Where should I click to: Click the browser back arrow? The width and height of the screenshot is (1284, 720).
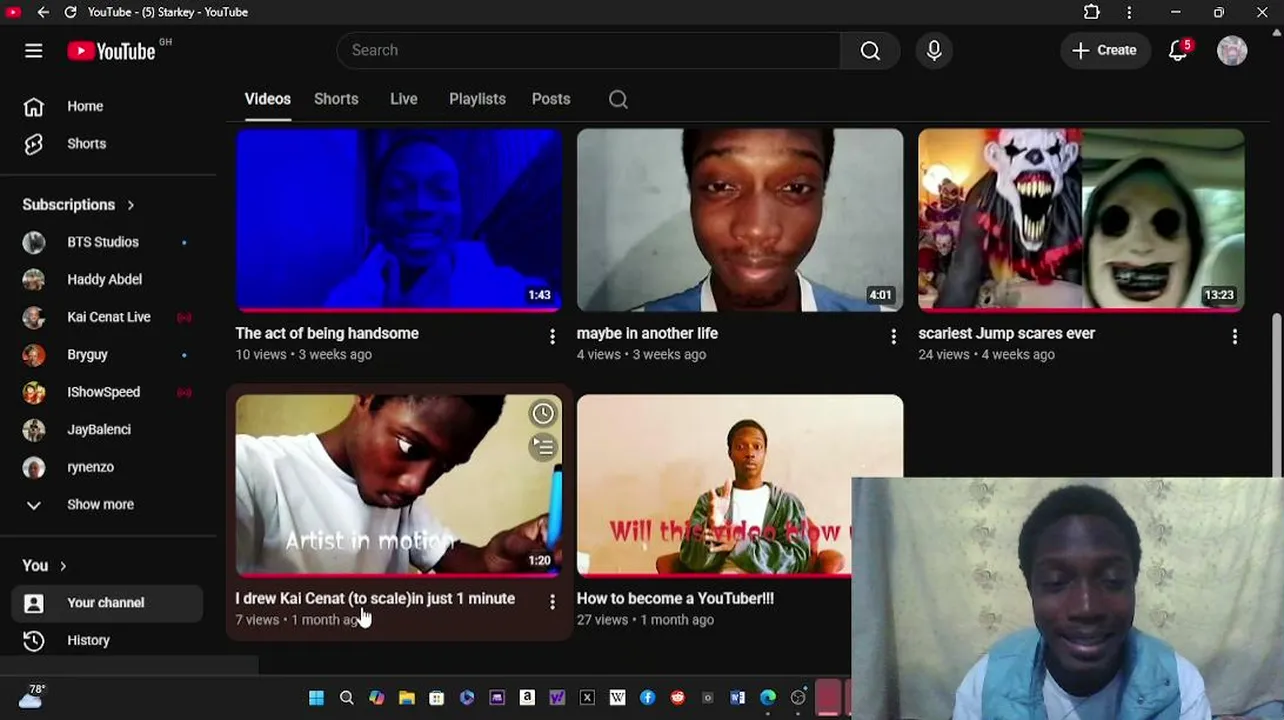[43, 12]
